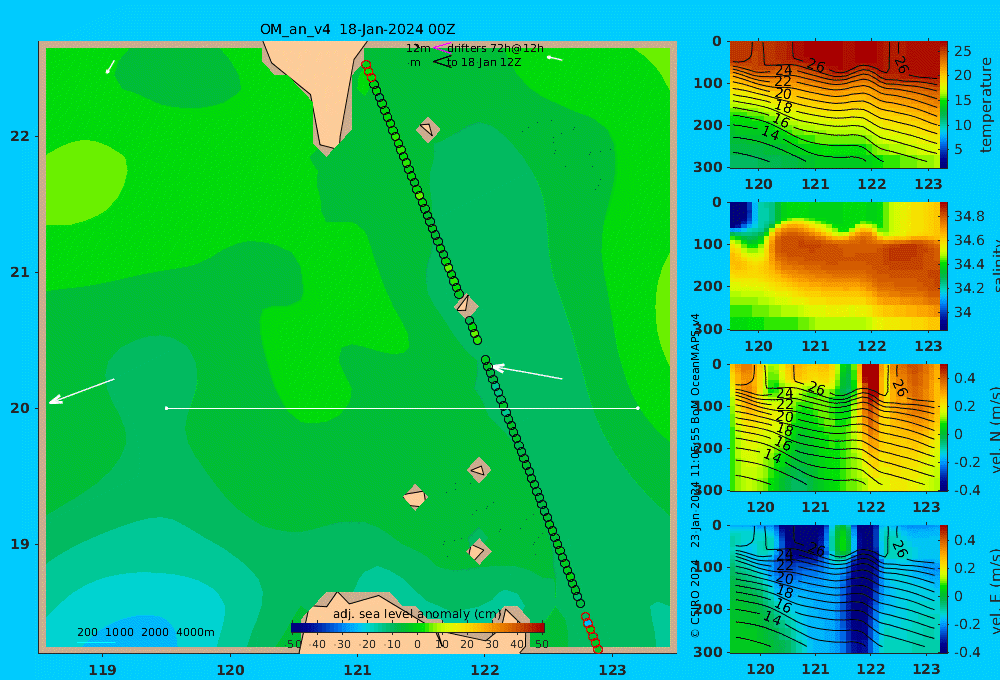This screenshot has width=1000, height=680.
Task: Click the 0 tick on sea level color bar
Action: (x=417, y=644)
